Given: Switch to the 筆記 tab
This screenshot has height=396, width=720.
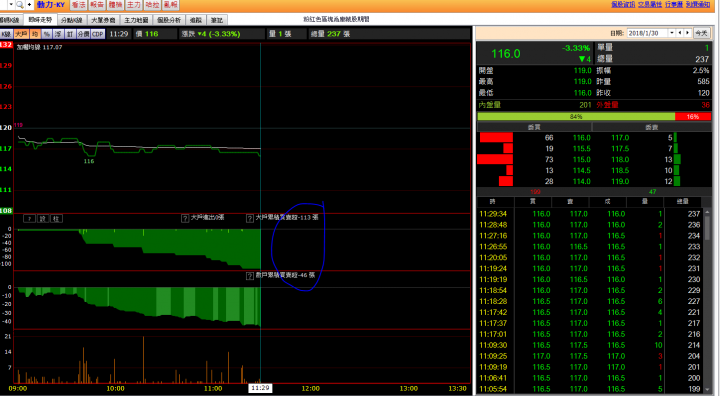Looking at the screenshot, I should (217, 20).
